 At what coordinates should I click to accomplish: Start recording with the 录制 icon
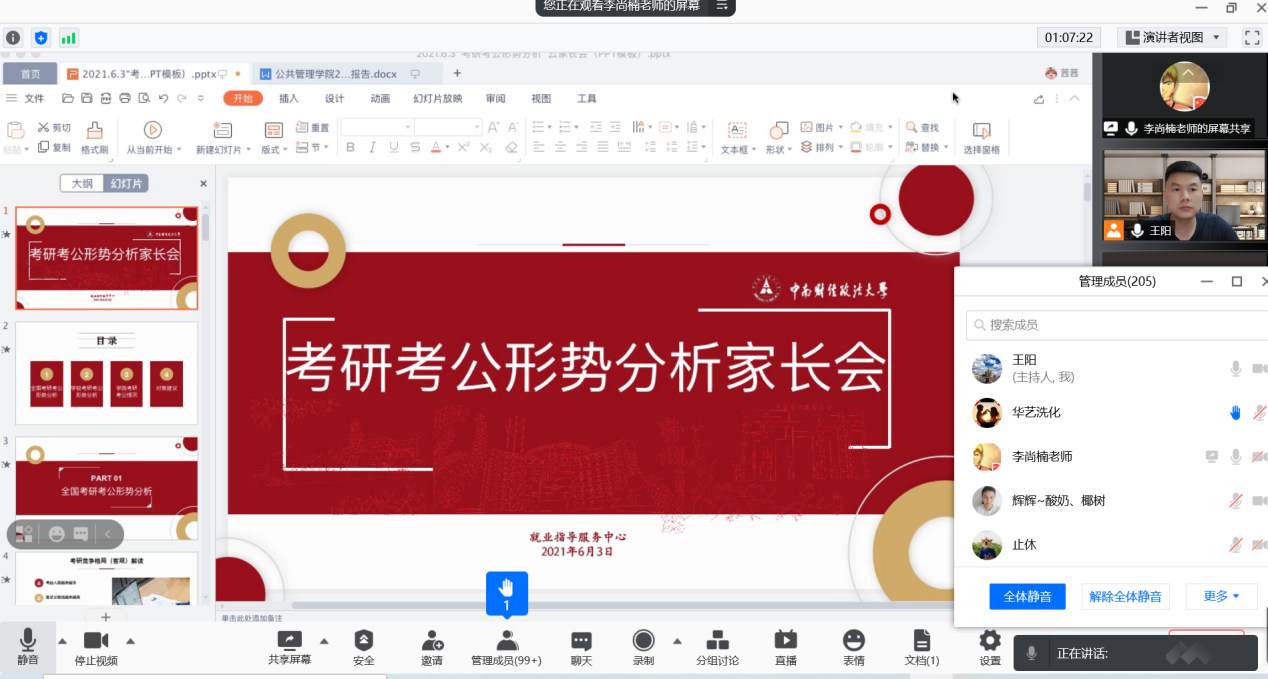click(x=643, y=641)
